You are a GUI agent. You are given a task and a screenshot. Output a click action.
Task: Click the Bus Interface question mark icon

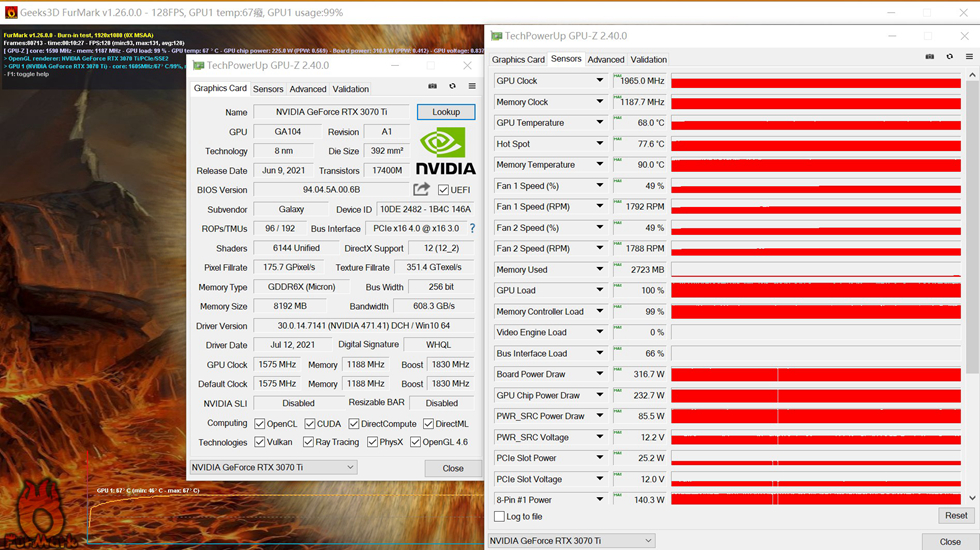(x=472, y=228)
